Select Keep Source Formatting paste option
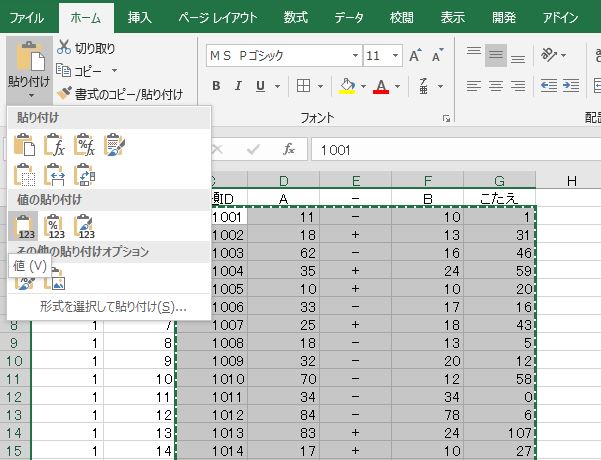 [114, 145]
